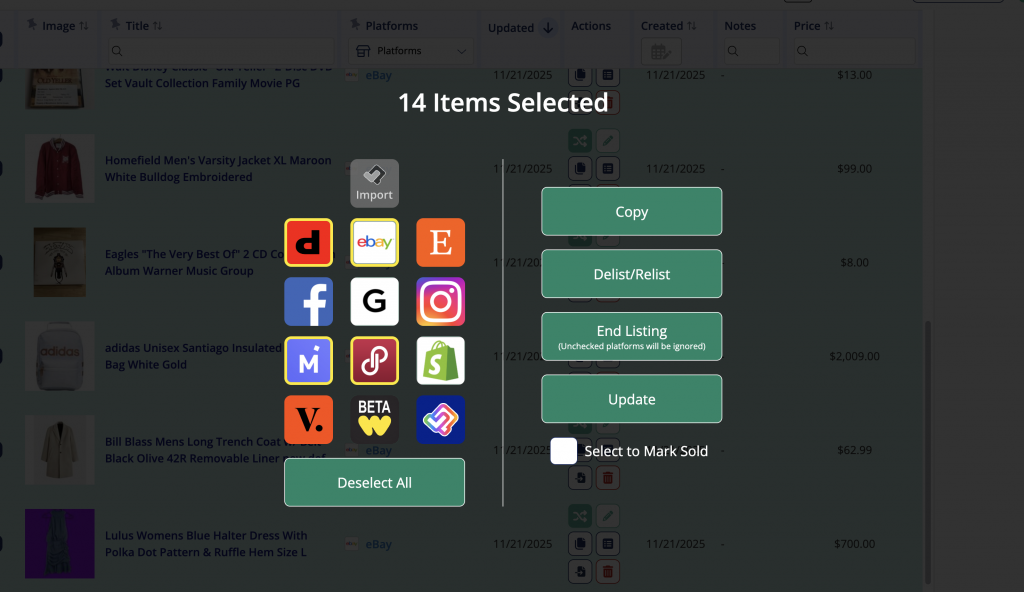The height and width of the screenshot is (592, 1024).
Task: Choose the Facebook marketplace icon
Action: [x=308, y=302]
